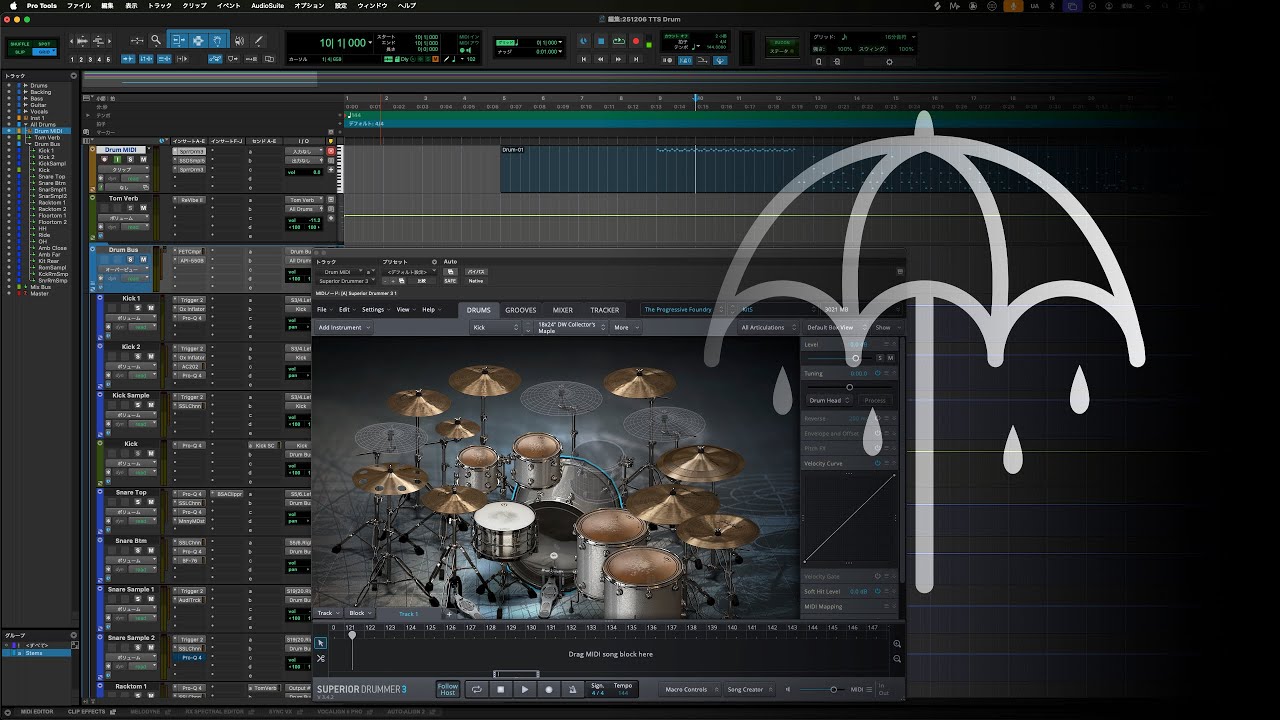Mute the drum with M in Level
The height and width of the screenshot is (720, 1280).
(x=890, y=358)
